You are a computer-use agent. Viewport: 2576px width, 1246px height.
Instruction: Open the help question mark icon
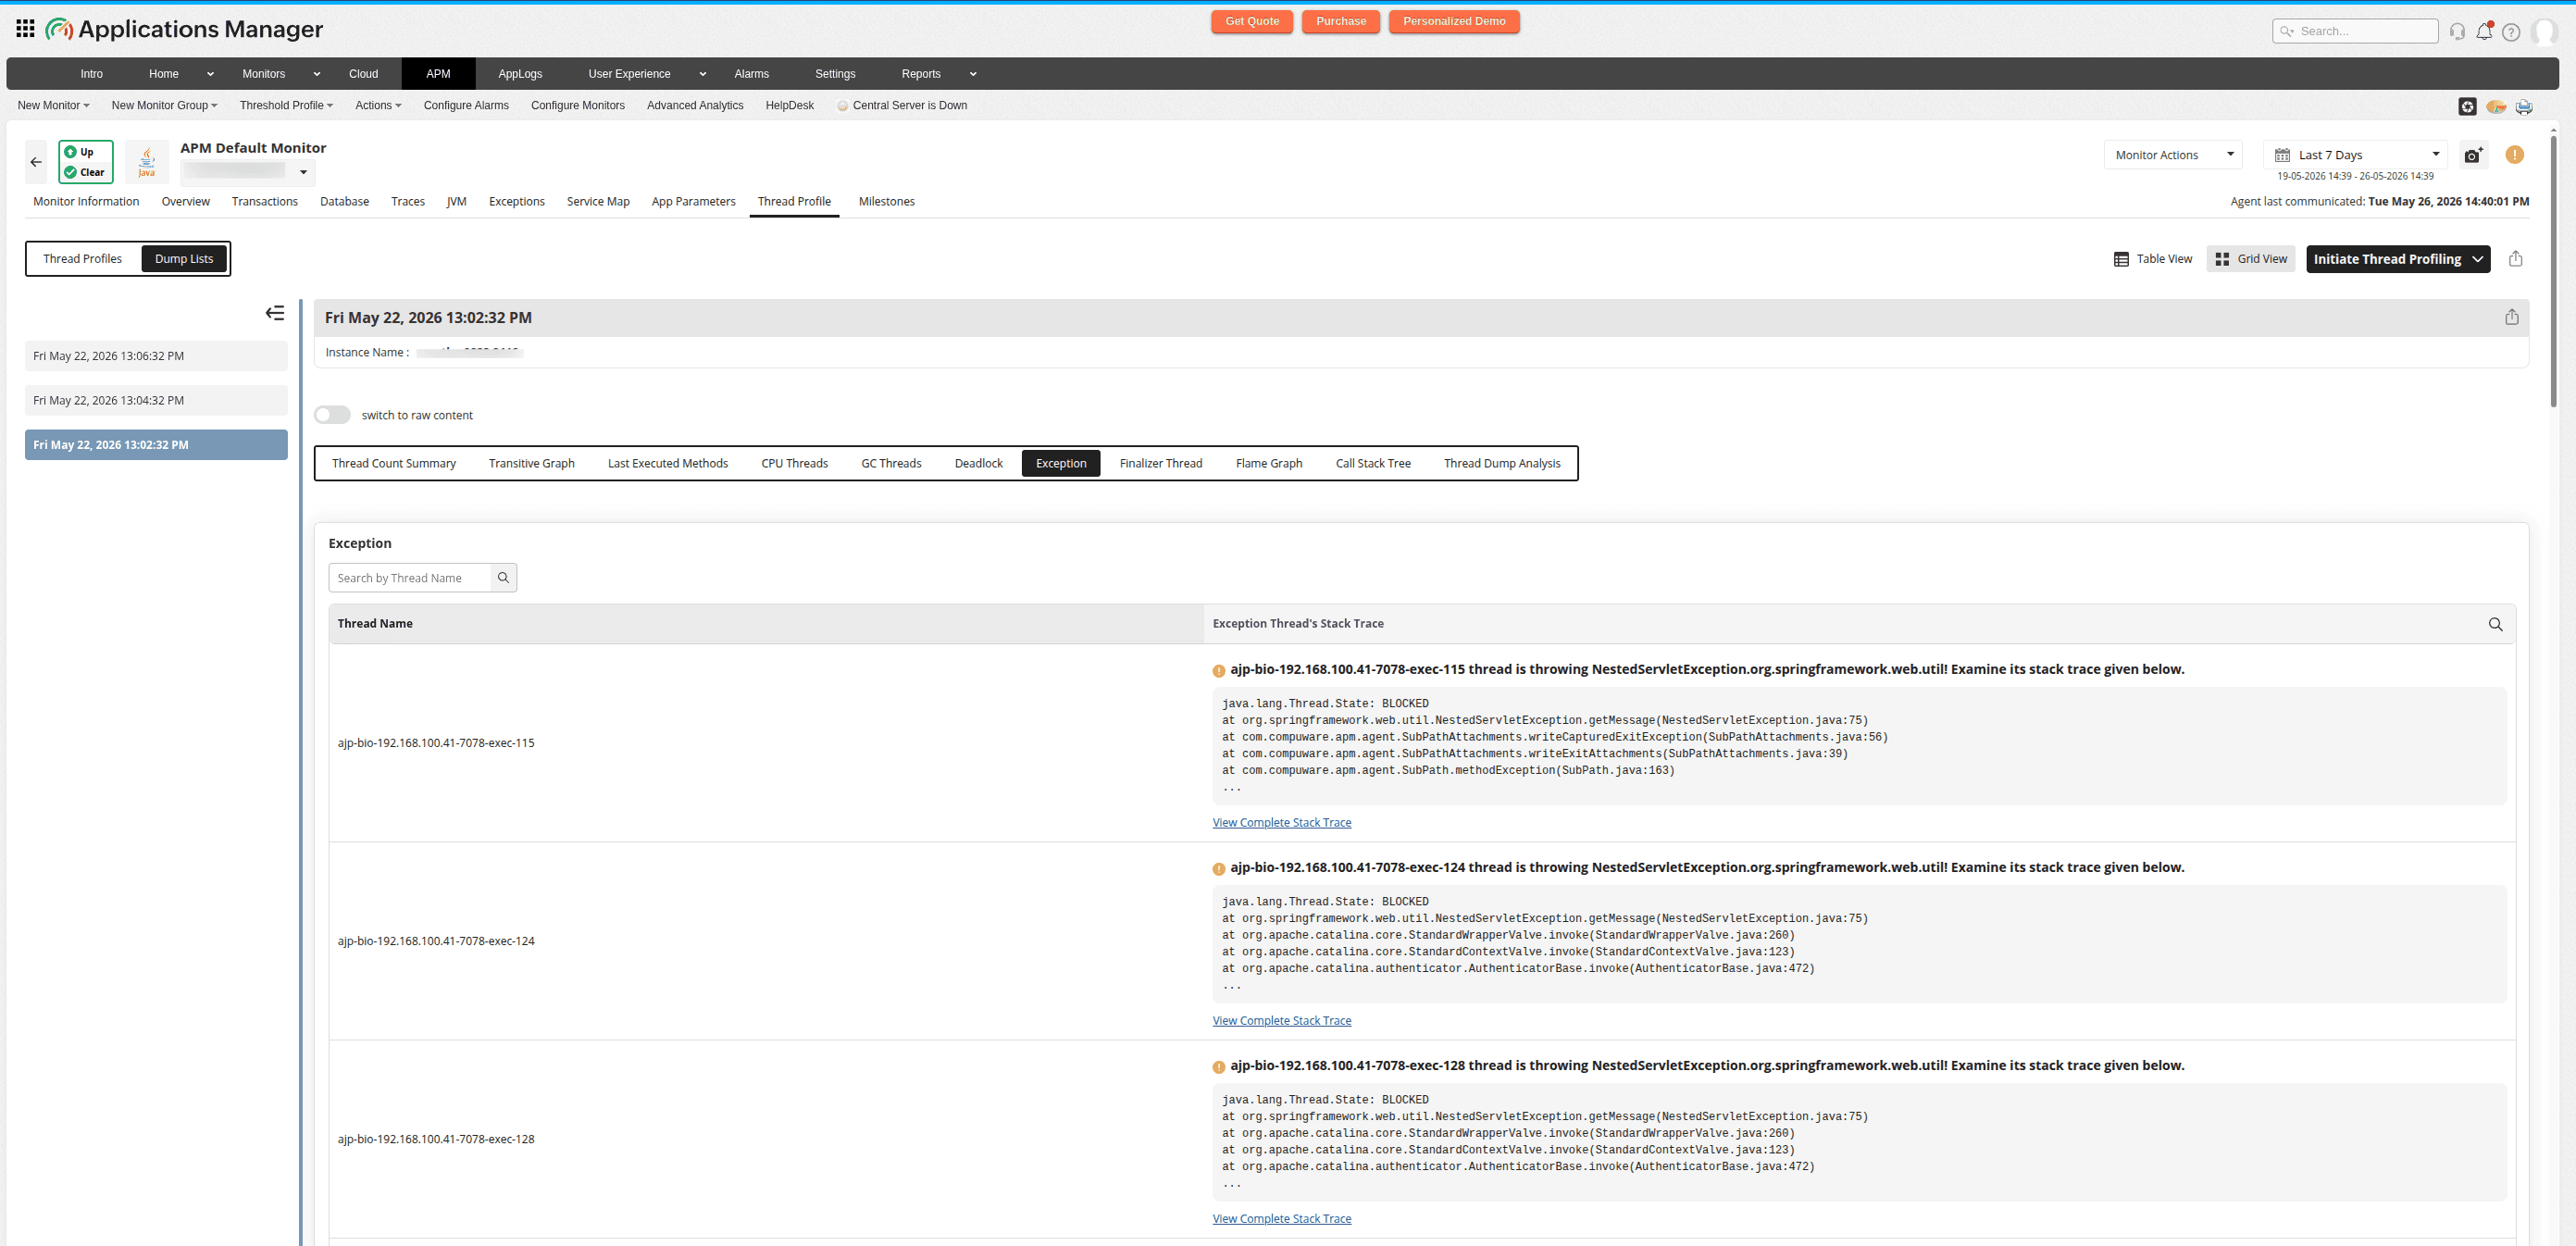click(2511, 31)
